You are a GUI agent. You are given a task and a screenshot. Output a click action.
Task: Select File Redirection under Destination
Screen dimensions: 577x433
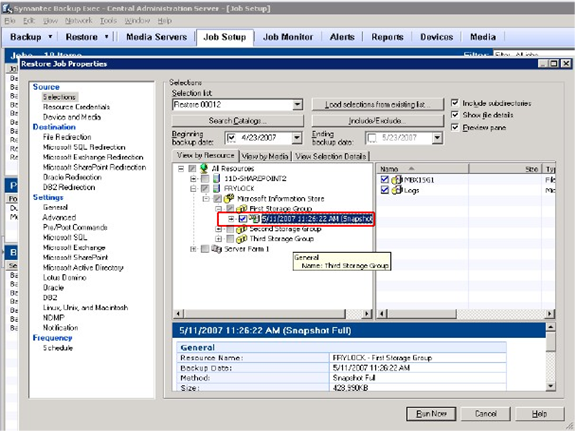pos(67,137)
